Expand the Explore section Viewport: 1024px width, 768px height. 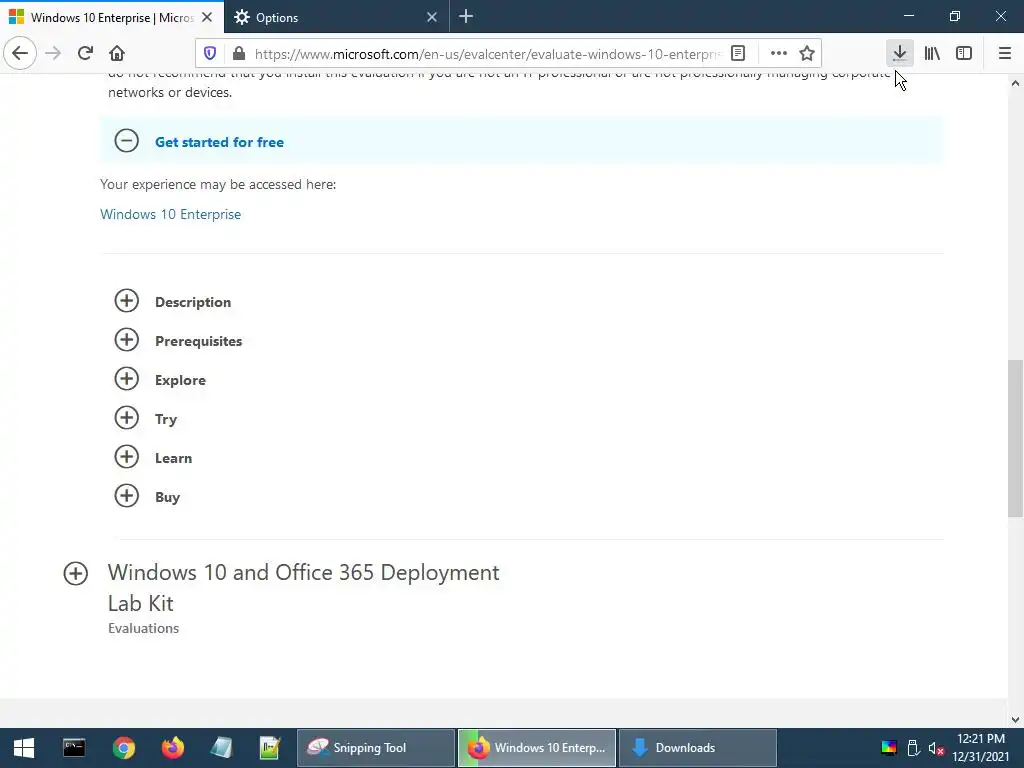[127, 379]
